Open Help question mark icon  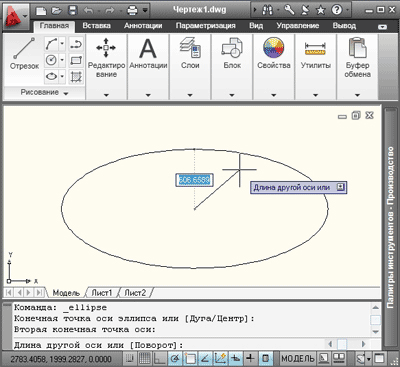(337, 10)
